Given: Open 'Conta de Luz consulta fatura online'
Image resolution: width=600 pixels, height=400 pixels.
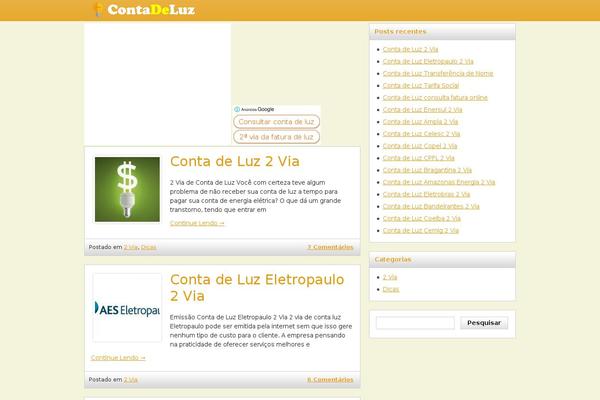Looking at the screenshot, I should click(435, 98).
